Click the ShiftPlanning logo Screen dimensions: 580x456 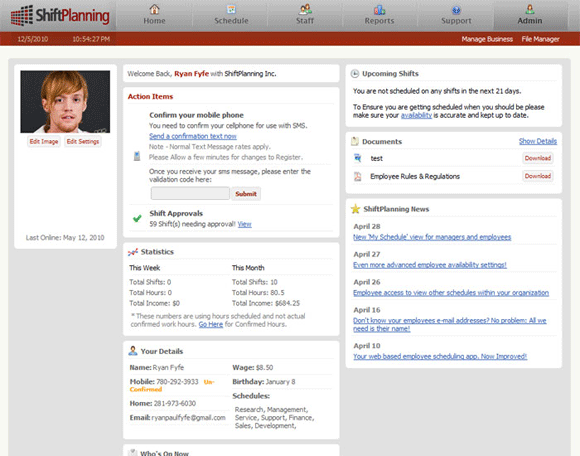pyautogui.click(x=60, y=16)
